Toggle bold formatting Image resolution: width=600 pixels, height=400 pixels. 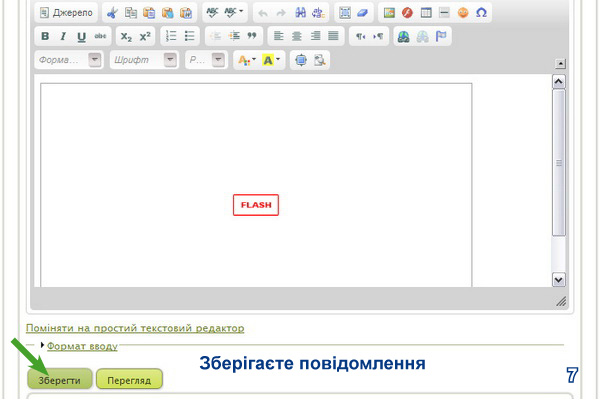point(45,36)
